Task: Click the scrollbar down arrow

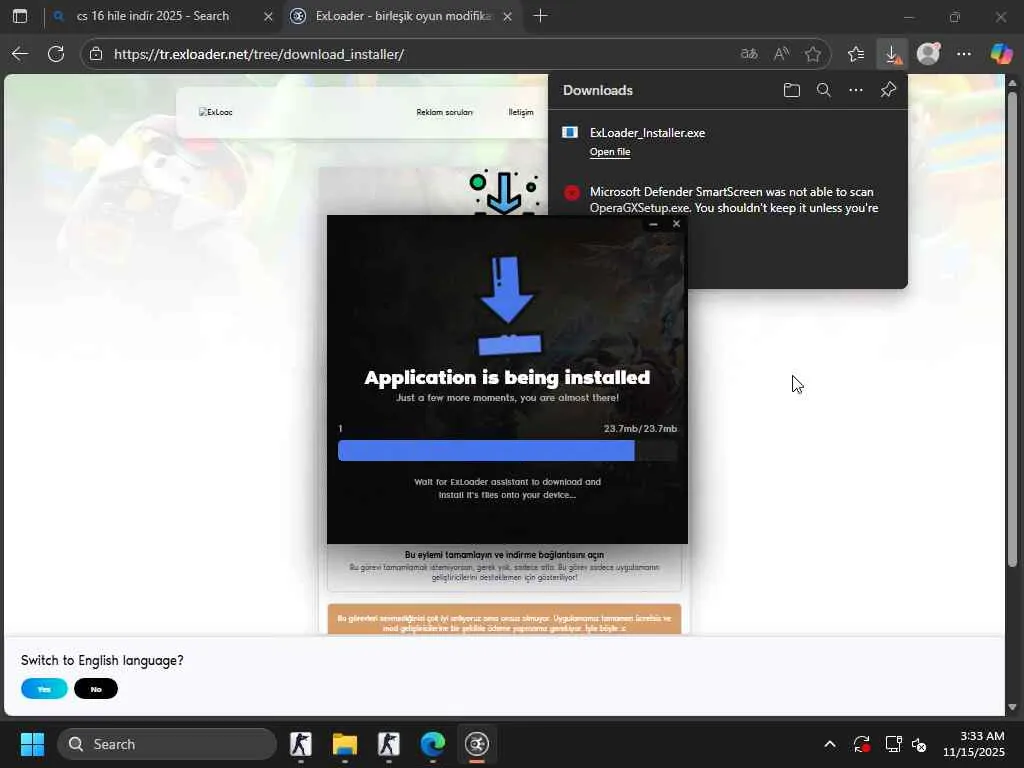Action: (x=1012, y=707)
